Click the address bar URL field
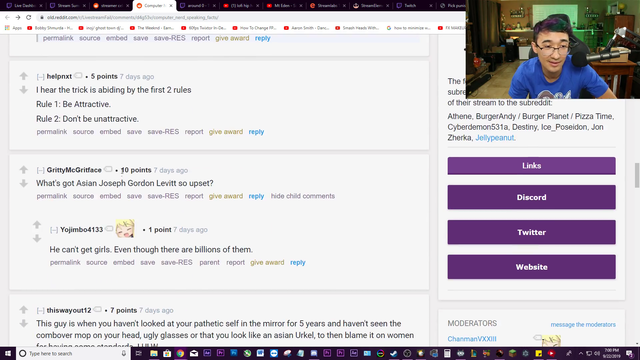The image size is (640, 360). [x=251, y=17]
